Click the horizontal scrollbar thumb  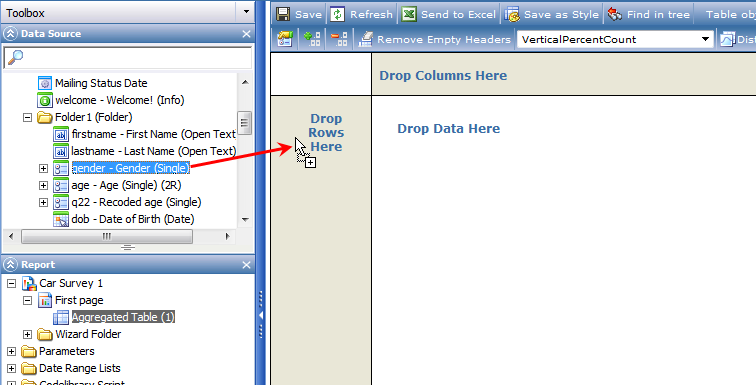(107, 237)
